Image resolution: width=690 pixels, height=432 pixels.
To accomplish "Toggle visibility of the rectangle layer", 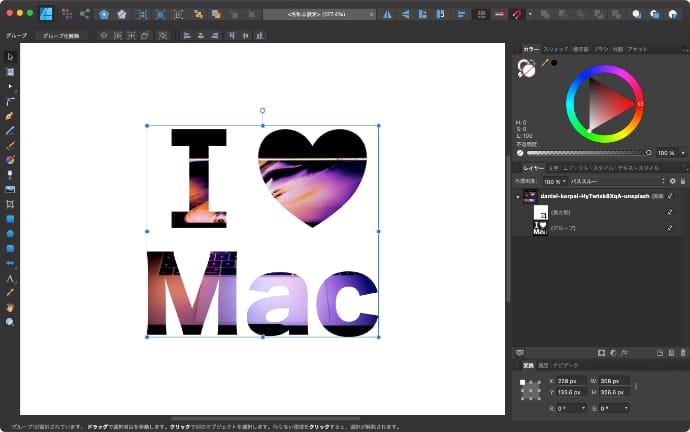I will 670,212.
